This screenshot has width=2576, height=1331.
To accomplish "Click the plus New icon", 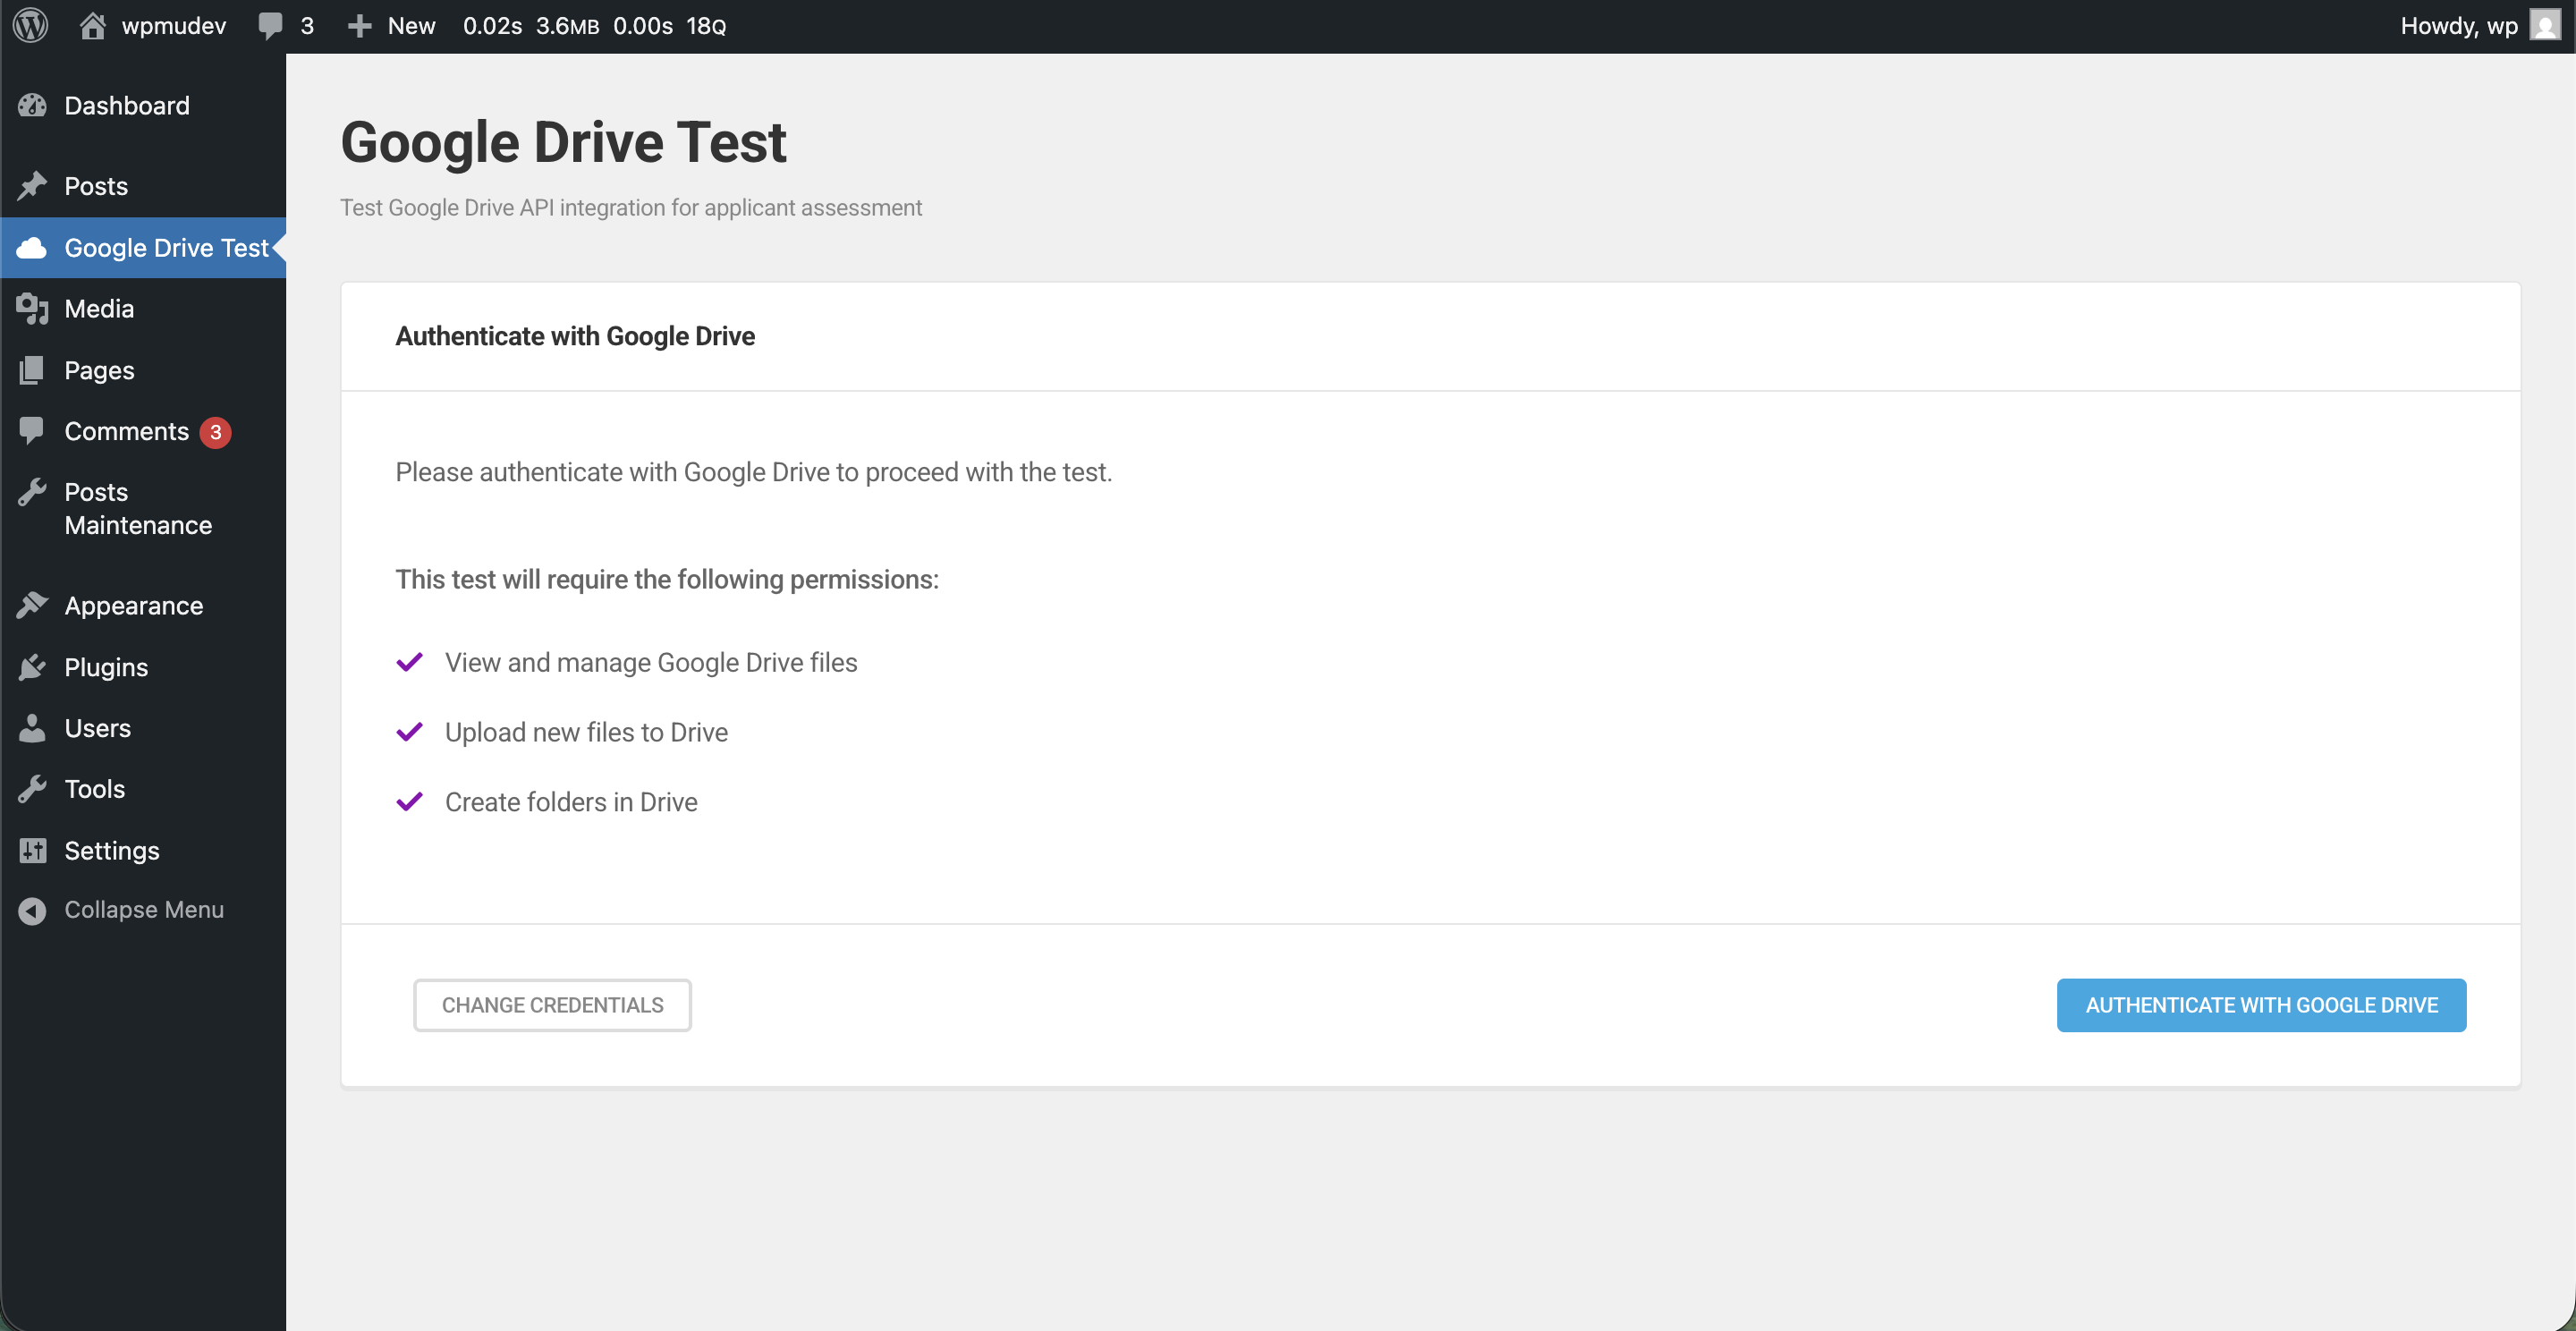I will pyautogui.click(x=359, y=26).
